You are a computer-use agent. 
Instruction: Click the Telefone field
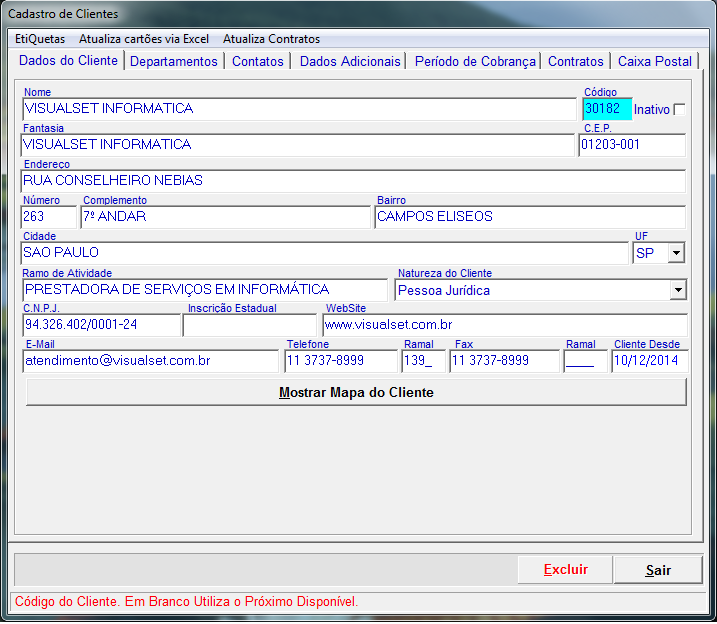click(x=341, y=361)
